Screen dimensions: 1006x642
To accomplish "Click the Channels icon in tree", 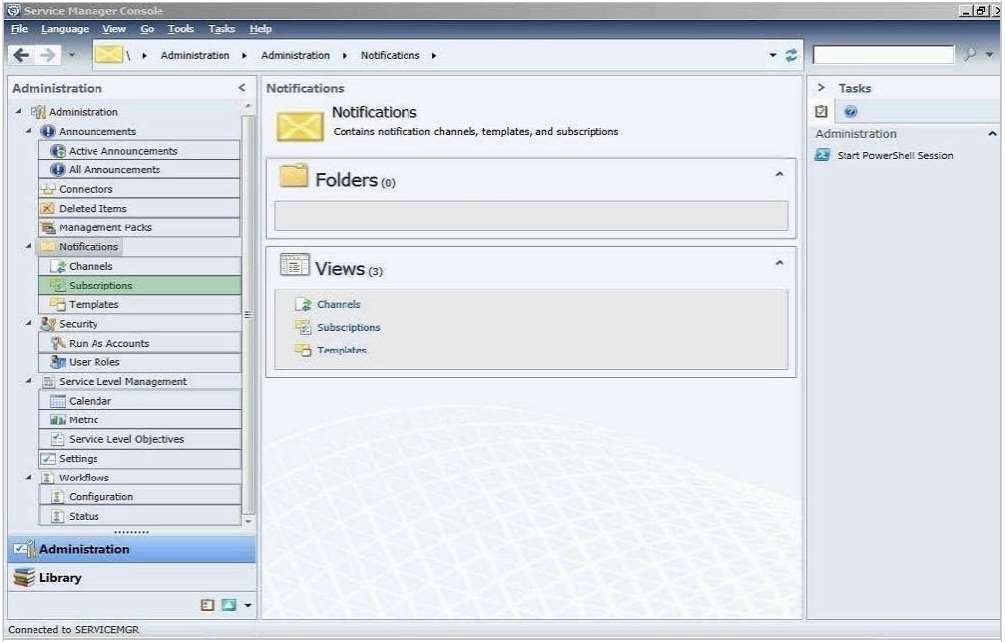I will pos(58,266).
